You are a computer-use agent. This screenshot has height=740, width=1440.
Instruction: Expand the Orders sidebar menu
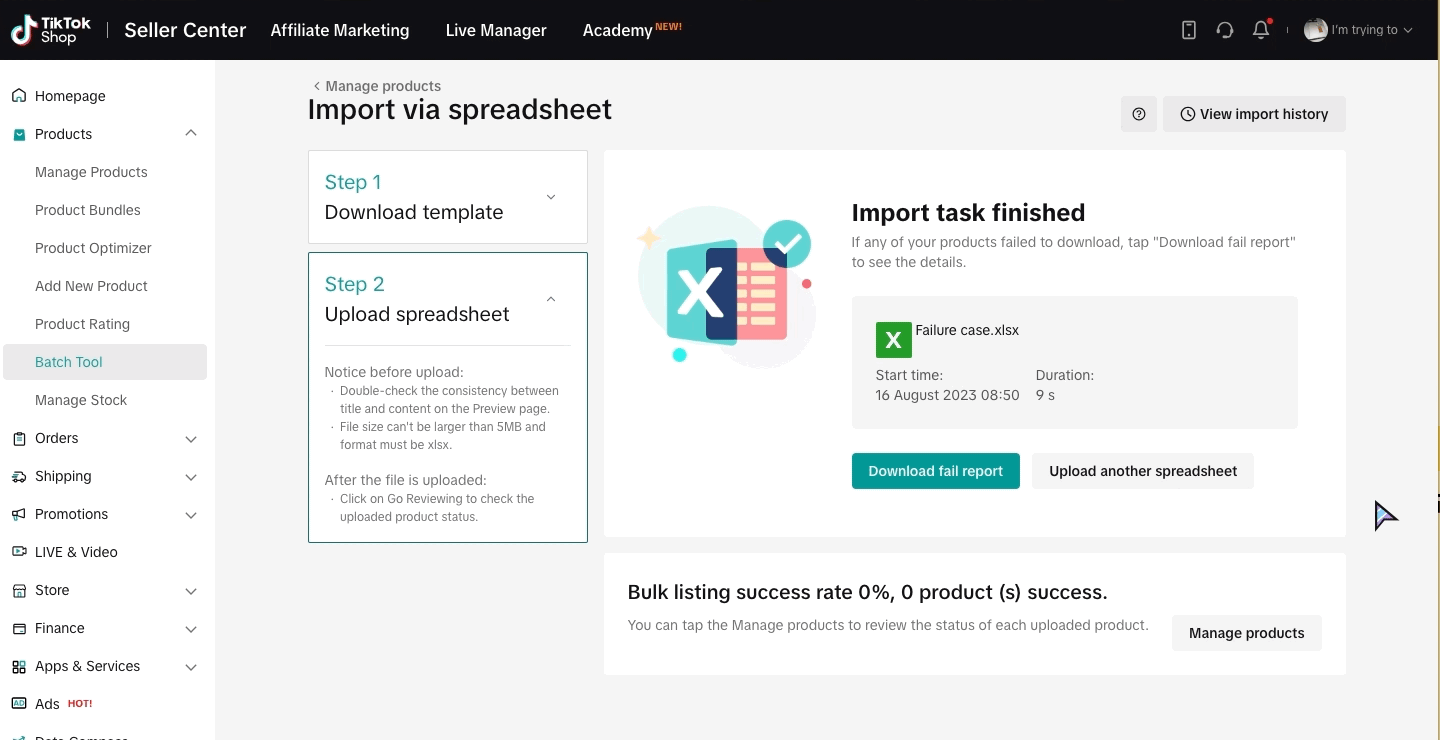tap(191, 438)
